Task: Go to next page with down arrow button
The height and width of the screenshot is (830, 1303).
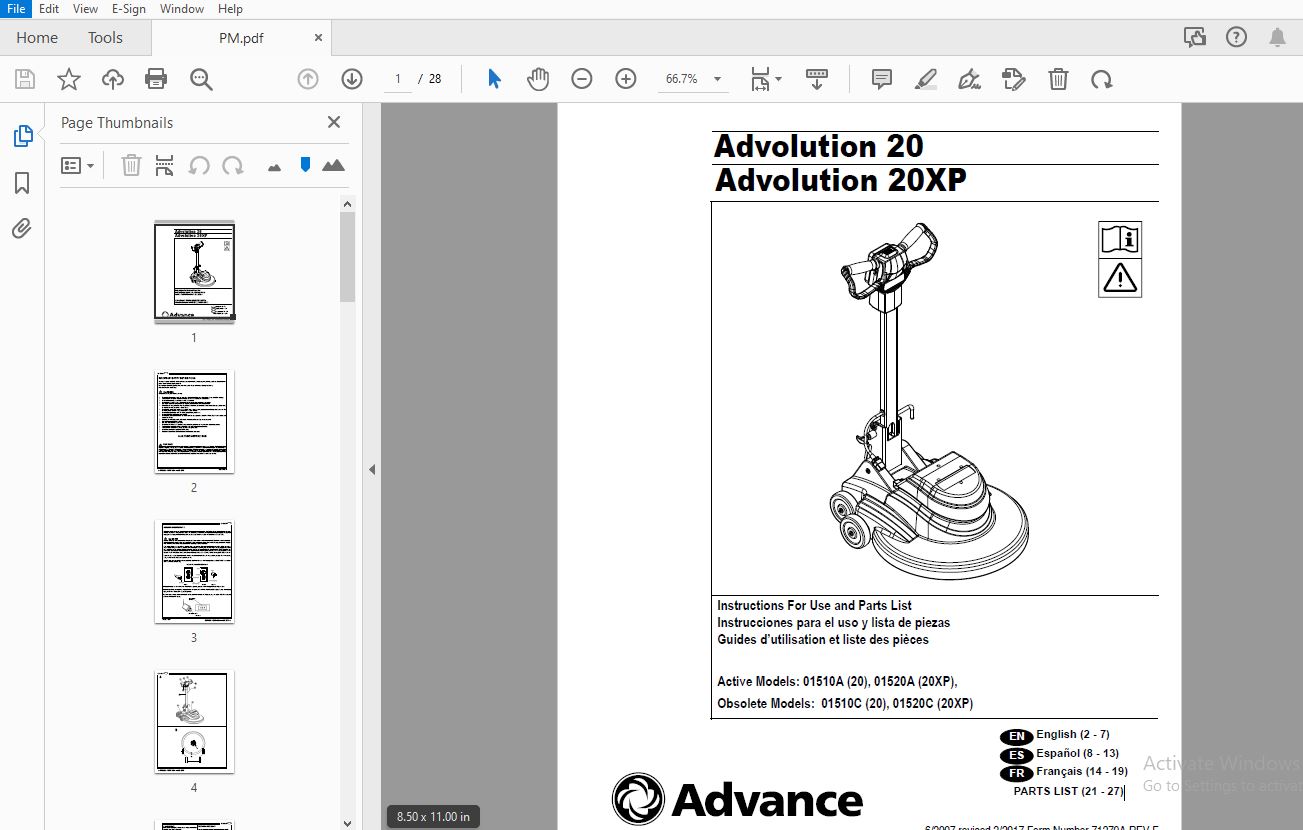Action: 351,78
